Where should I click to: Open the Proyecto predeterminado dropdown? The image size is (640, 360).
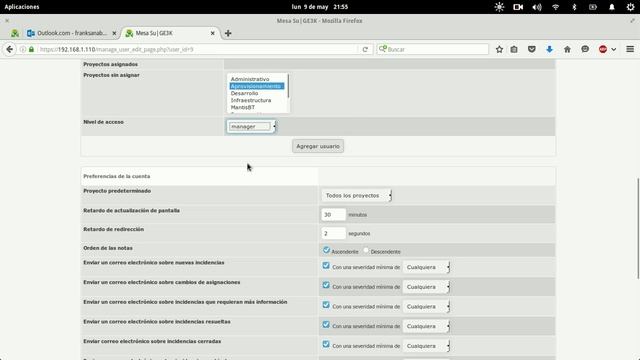click(356, 196)
